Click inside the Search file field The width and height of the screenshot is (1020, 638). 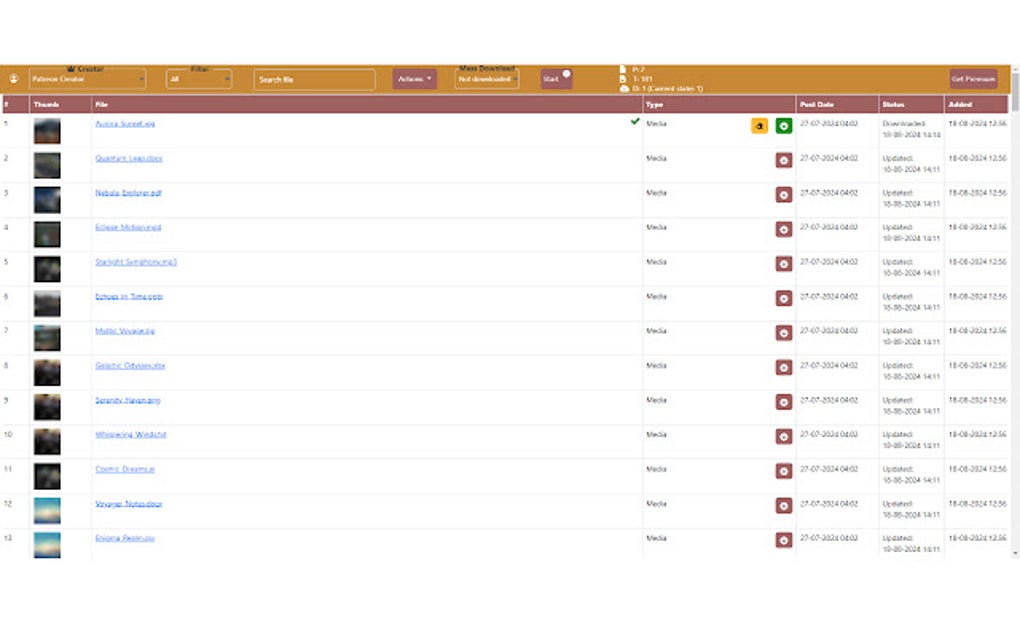pyautogui.click(x=313, y=78)
